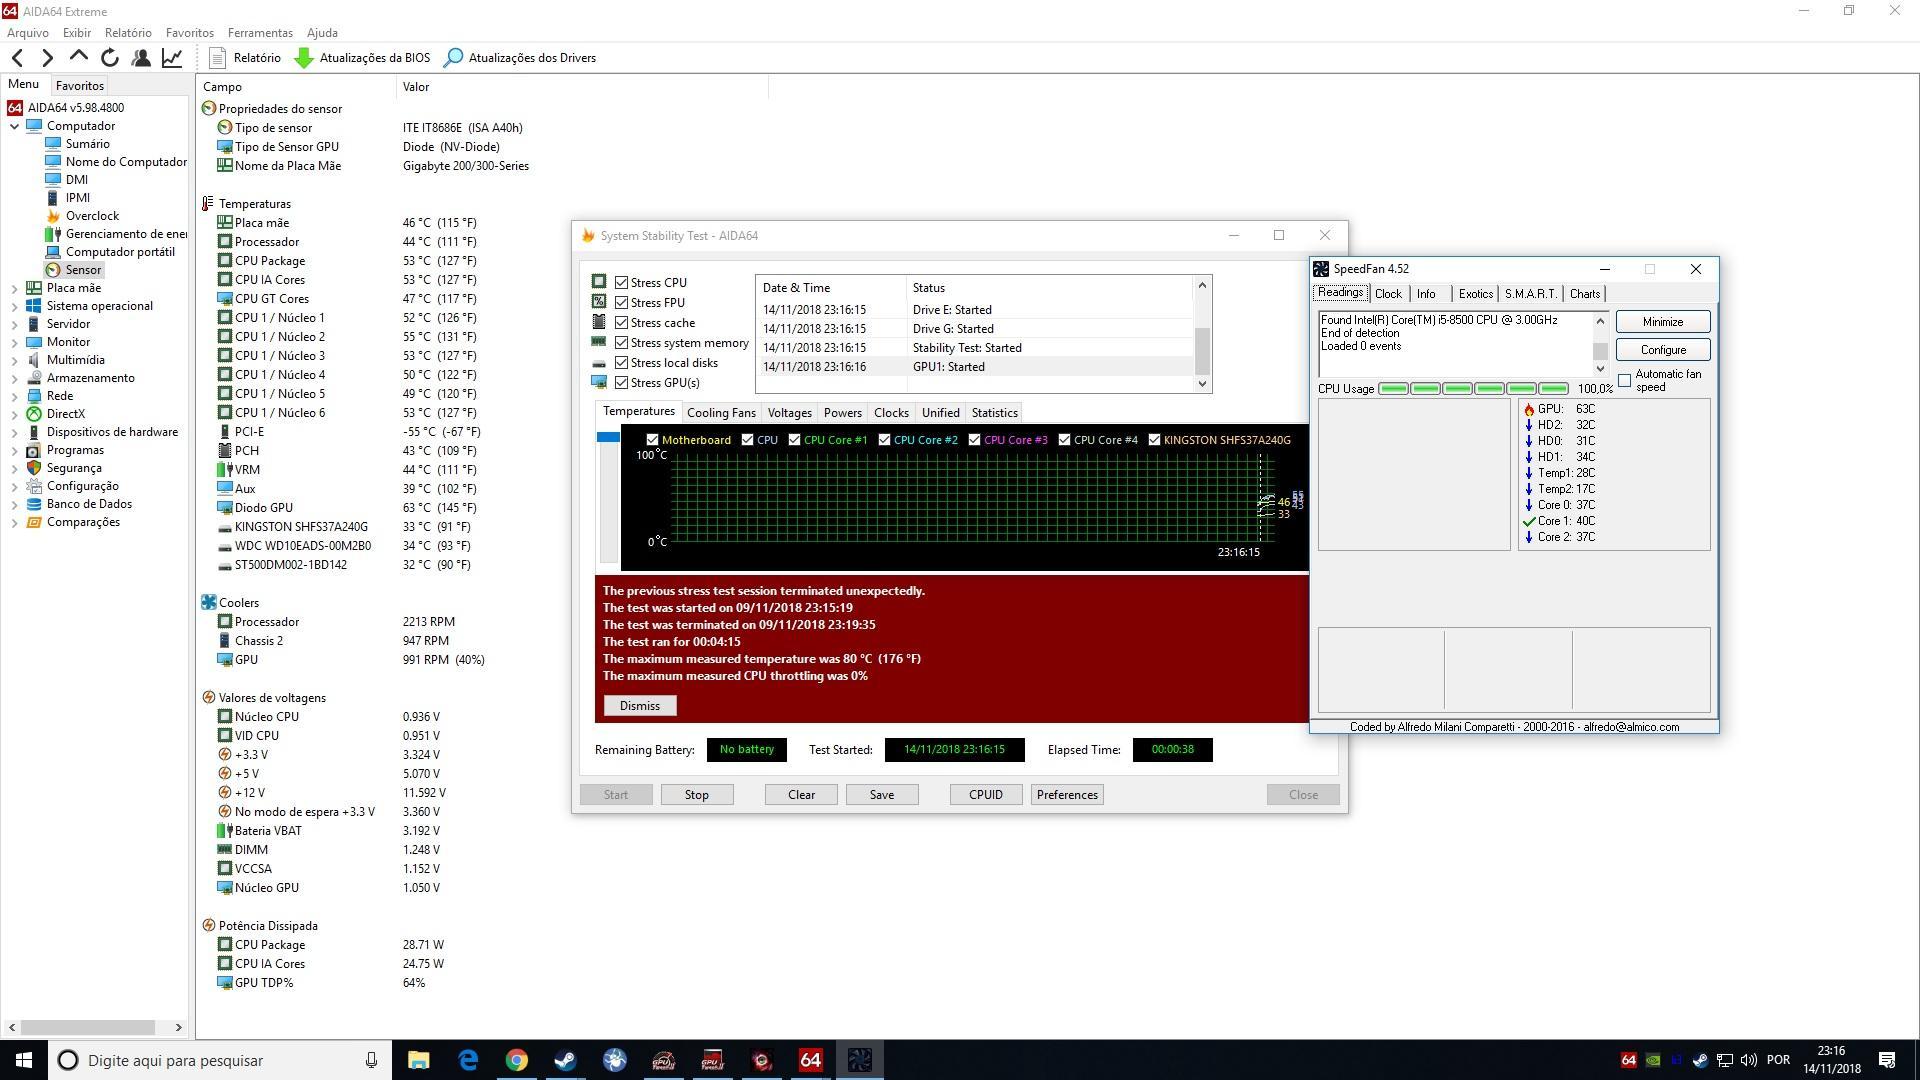Open CPUID from stability test window

986,795
